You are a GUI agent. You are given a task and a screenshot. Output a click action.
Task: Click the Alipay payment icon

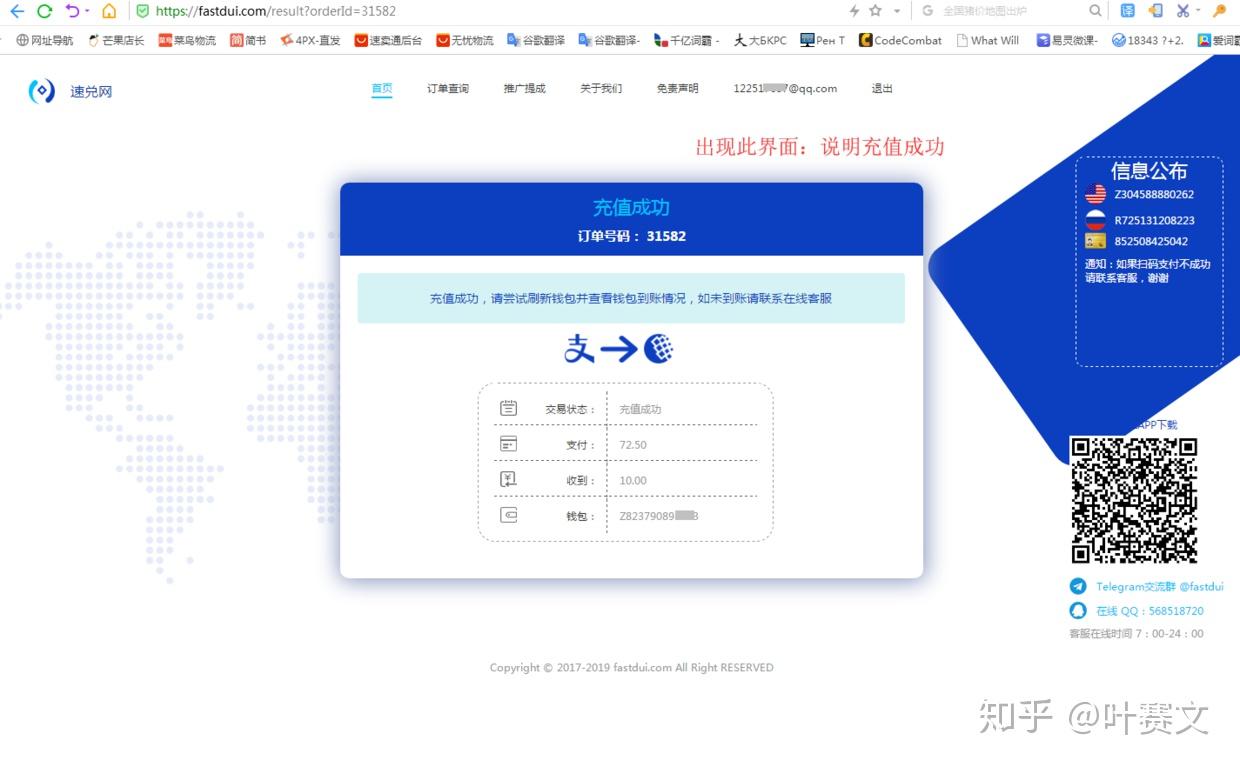pyautogui.click(x=580, y=348)
